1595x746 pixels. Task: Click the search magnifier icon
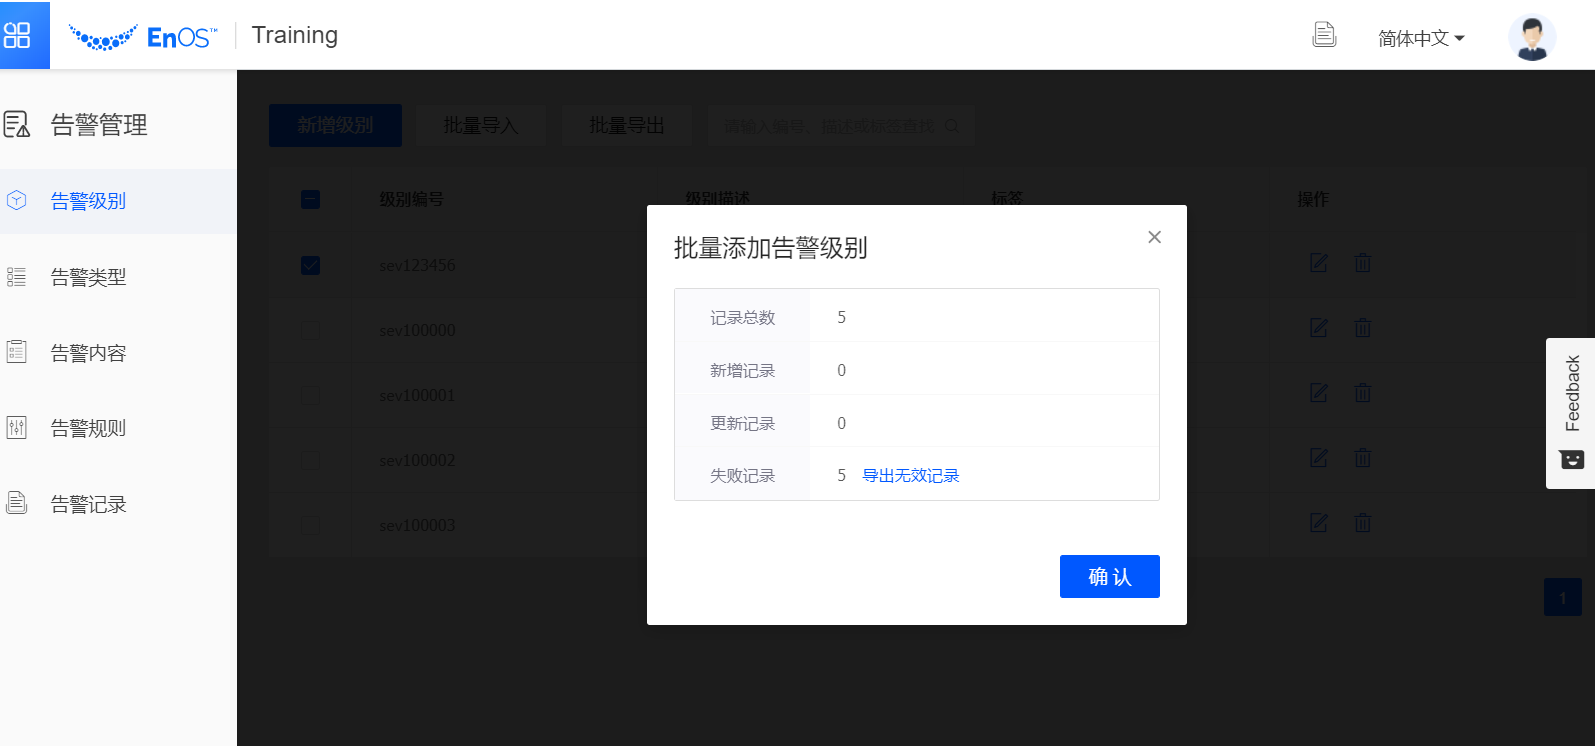952,126
